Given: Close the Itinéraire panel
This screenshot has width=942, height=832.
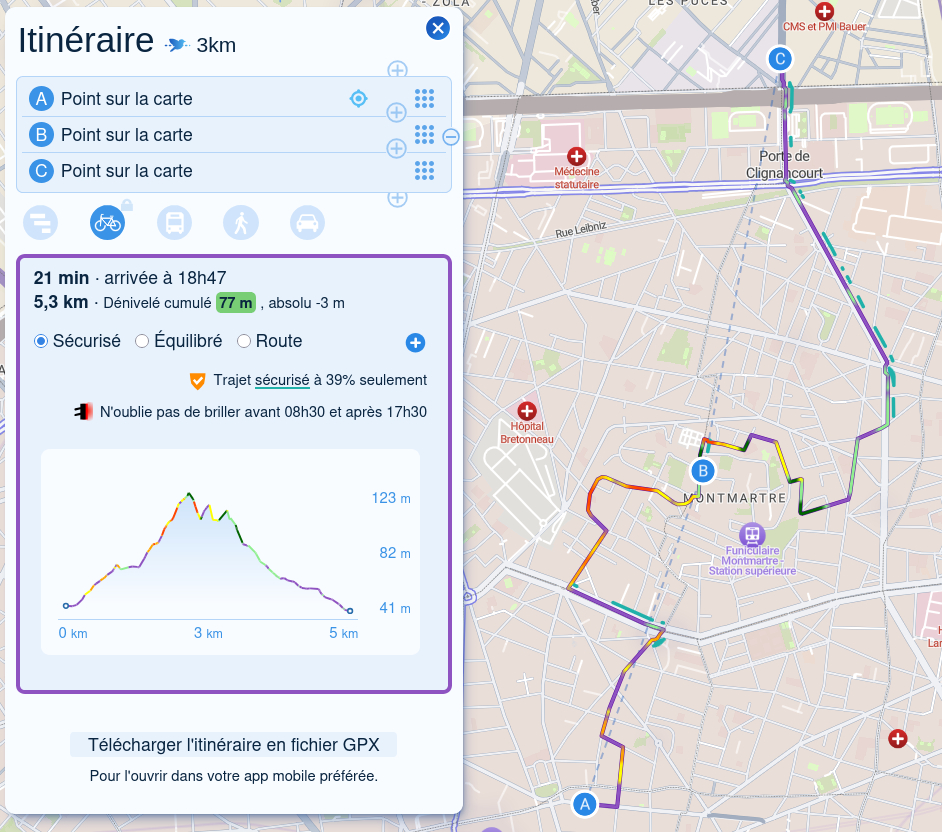Looking at the screenshot, I should pyautogui.click(x=437, y=28).
